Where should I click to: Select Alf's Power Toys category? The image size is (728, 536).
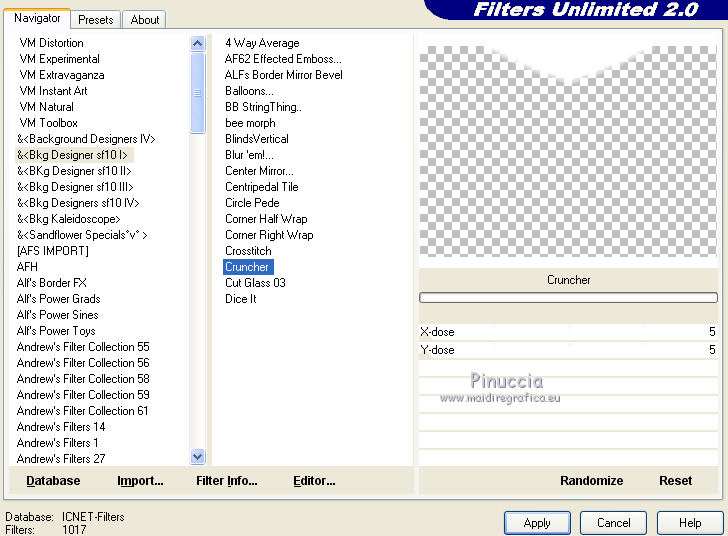[x=56, y=331]
